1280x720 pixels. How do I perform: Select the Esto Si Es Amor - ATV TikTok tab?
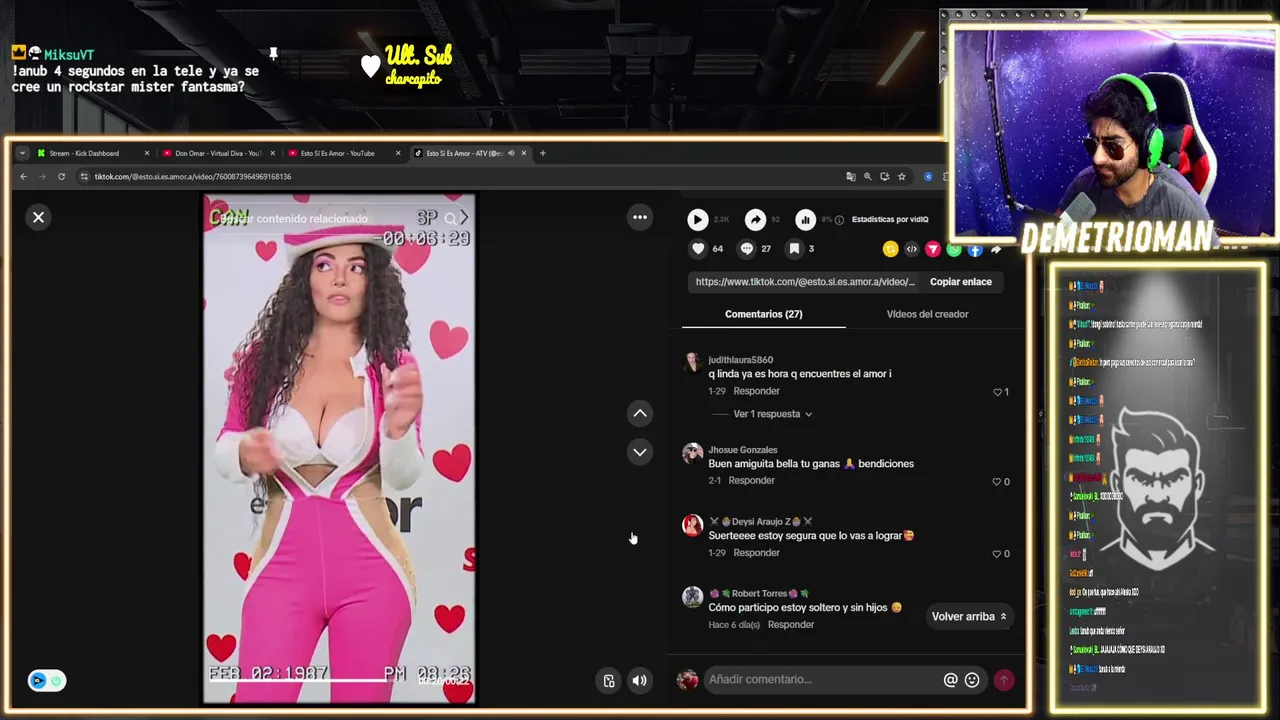point(462,153)
